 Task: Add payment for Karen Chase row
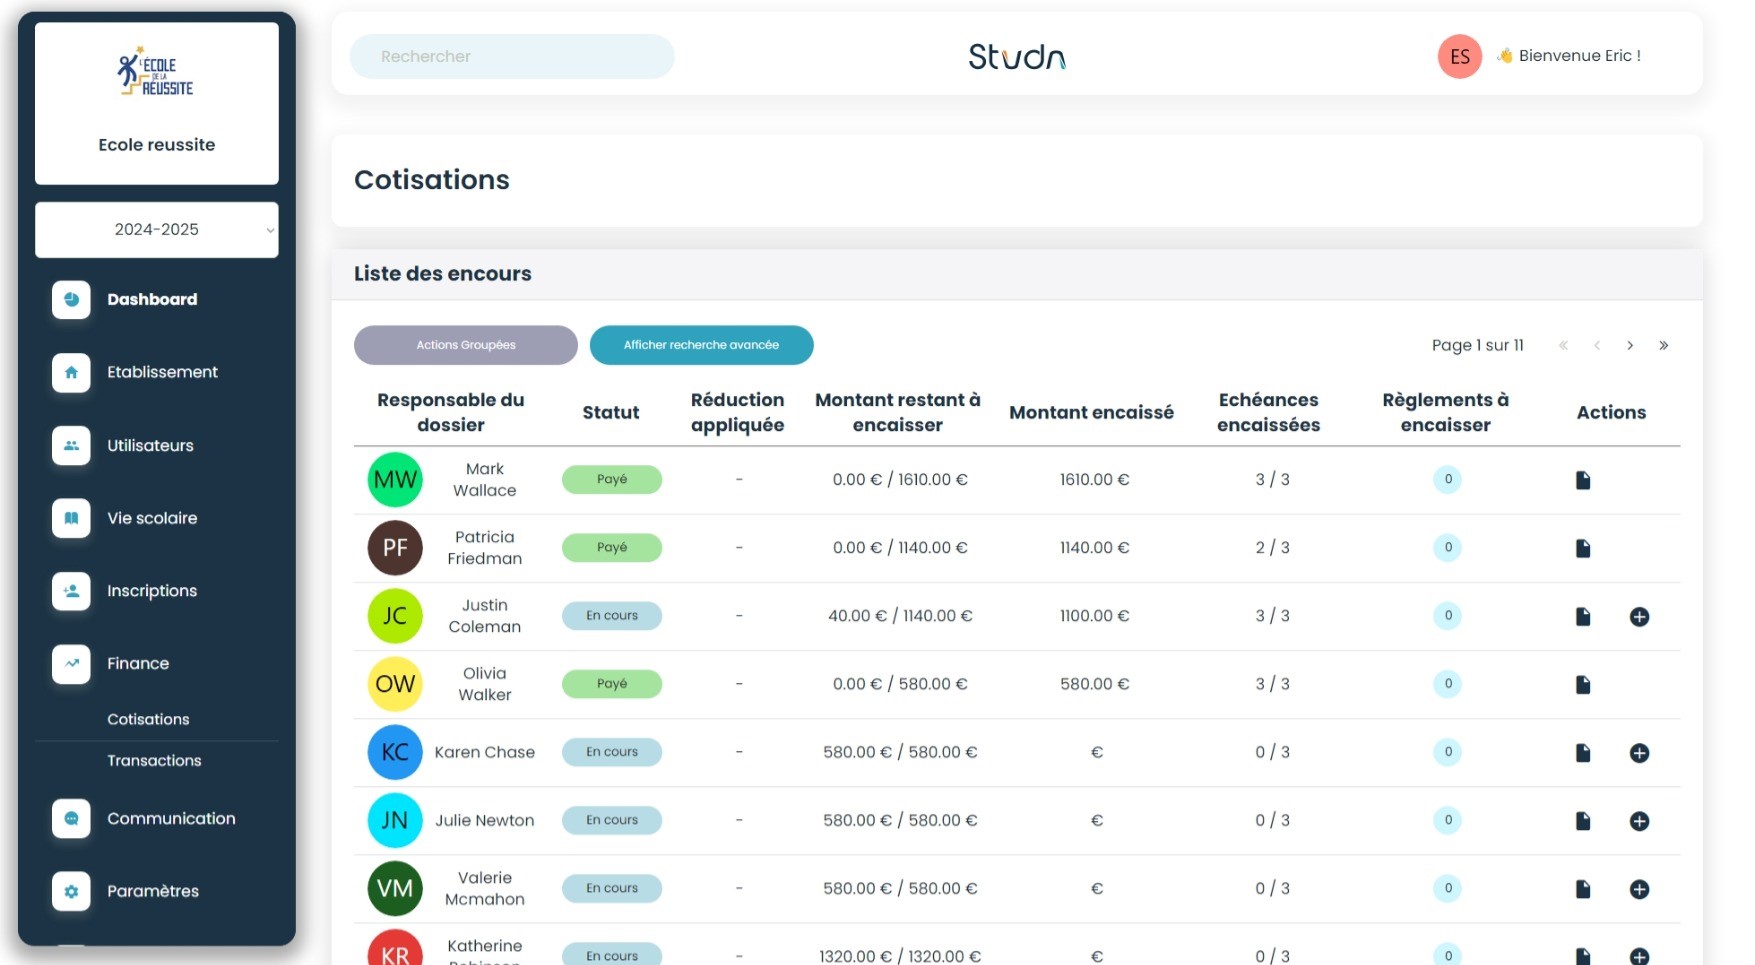(1639, 753)
